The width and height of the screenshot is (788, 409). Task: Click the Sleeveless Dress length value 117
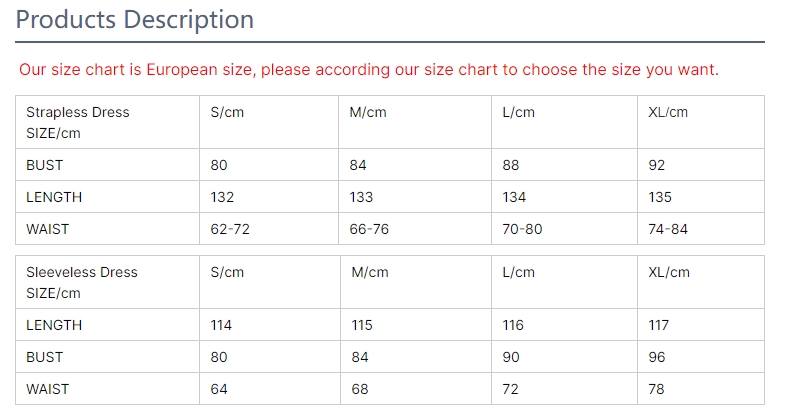659,325
